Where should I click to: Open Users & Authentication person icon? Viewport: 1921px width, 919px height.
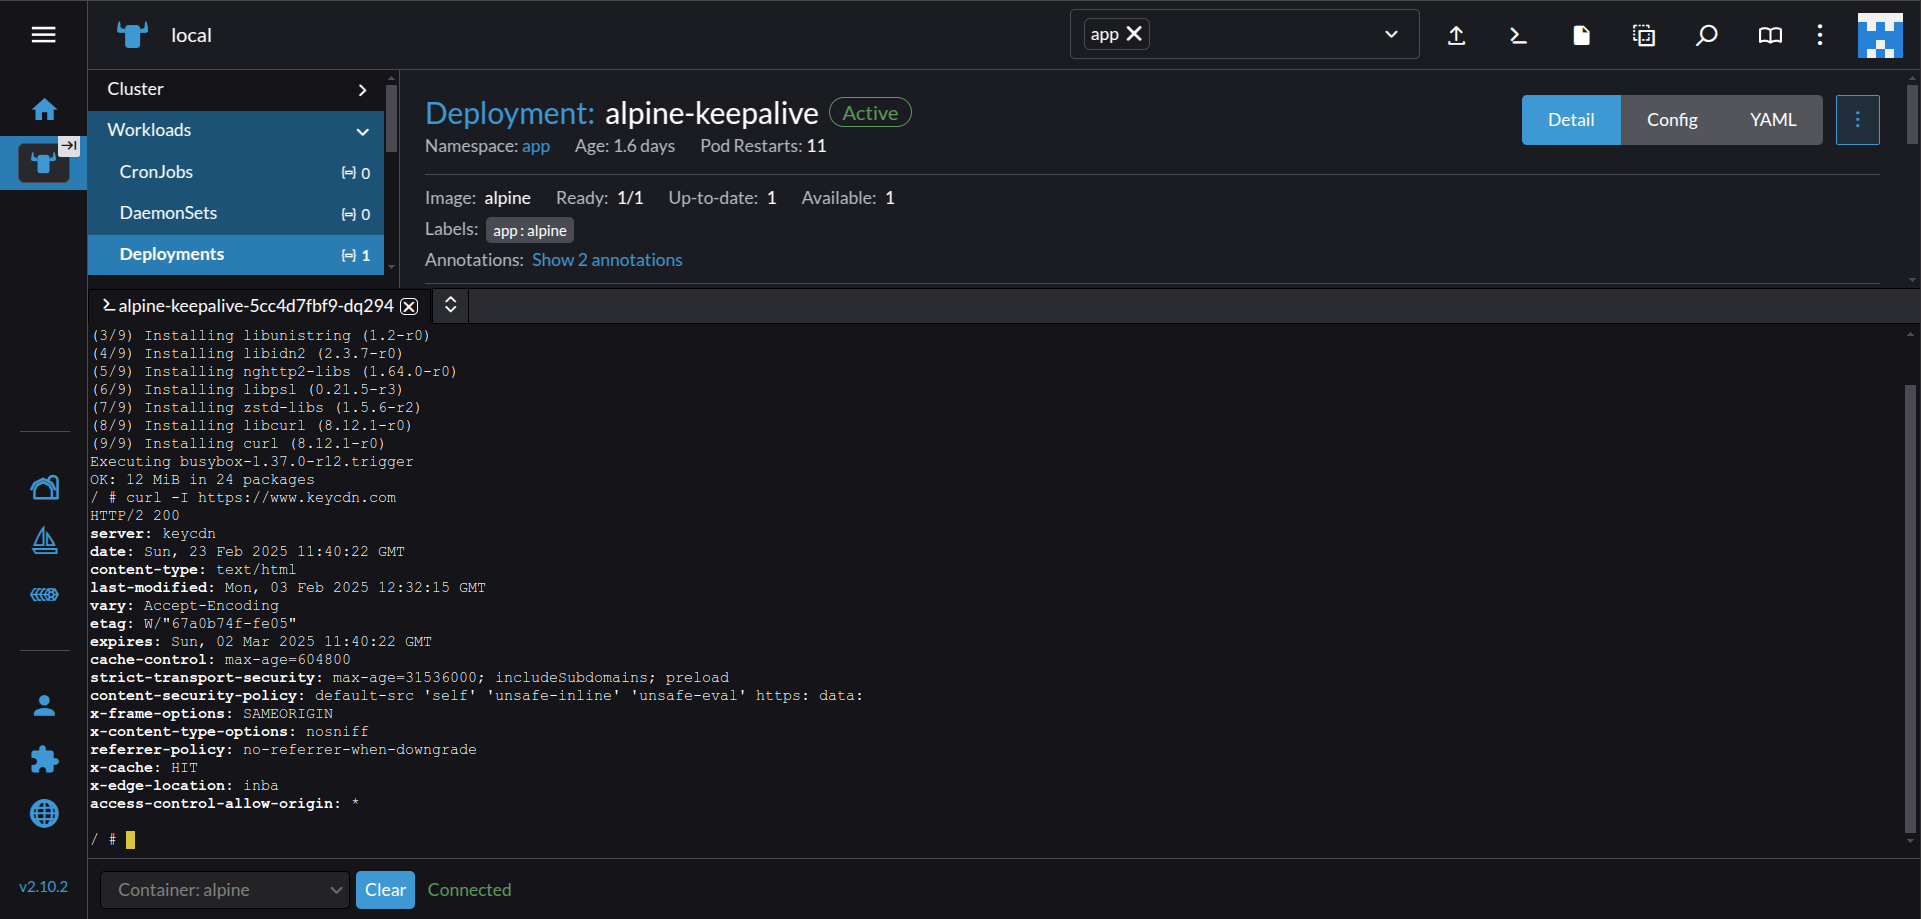tap(44, 706)
